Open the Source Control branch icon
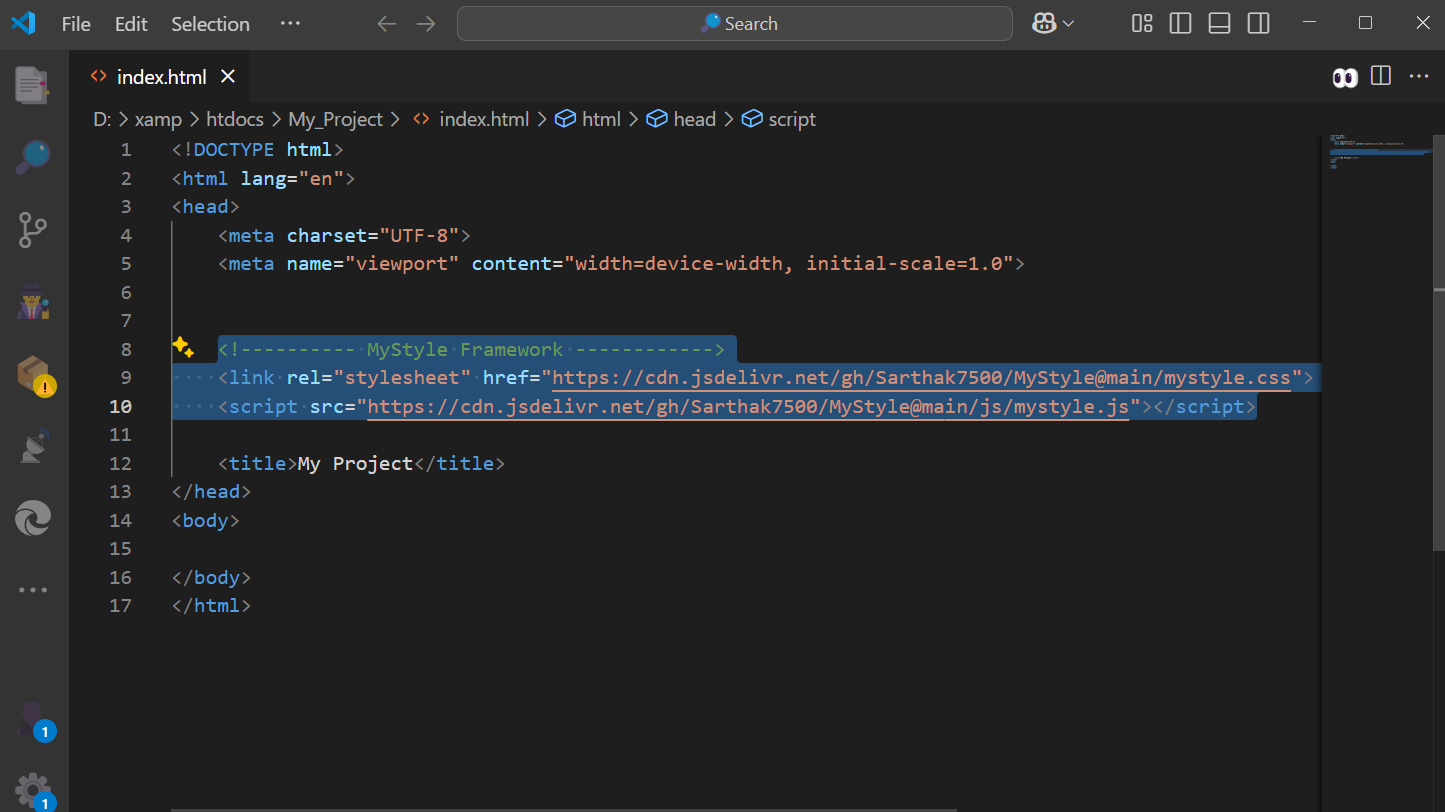This screenshot has width=1445, height=812. 33,230
